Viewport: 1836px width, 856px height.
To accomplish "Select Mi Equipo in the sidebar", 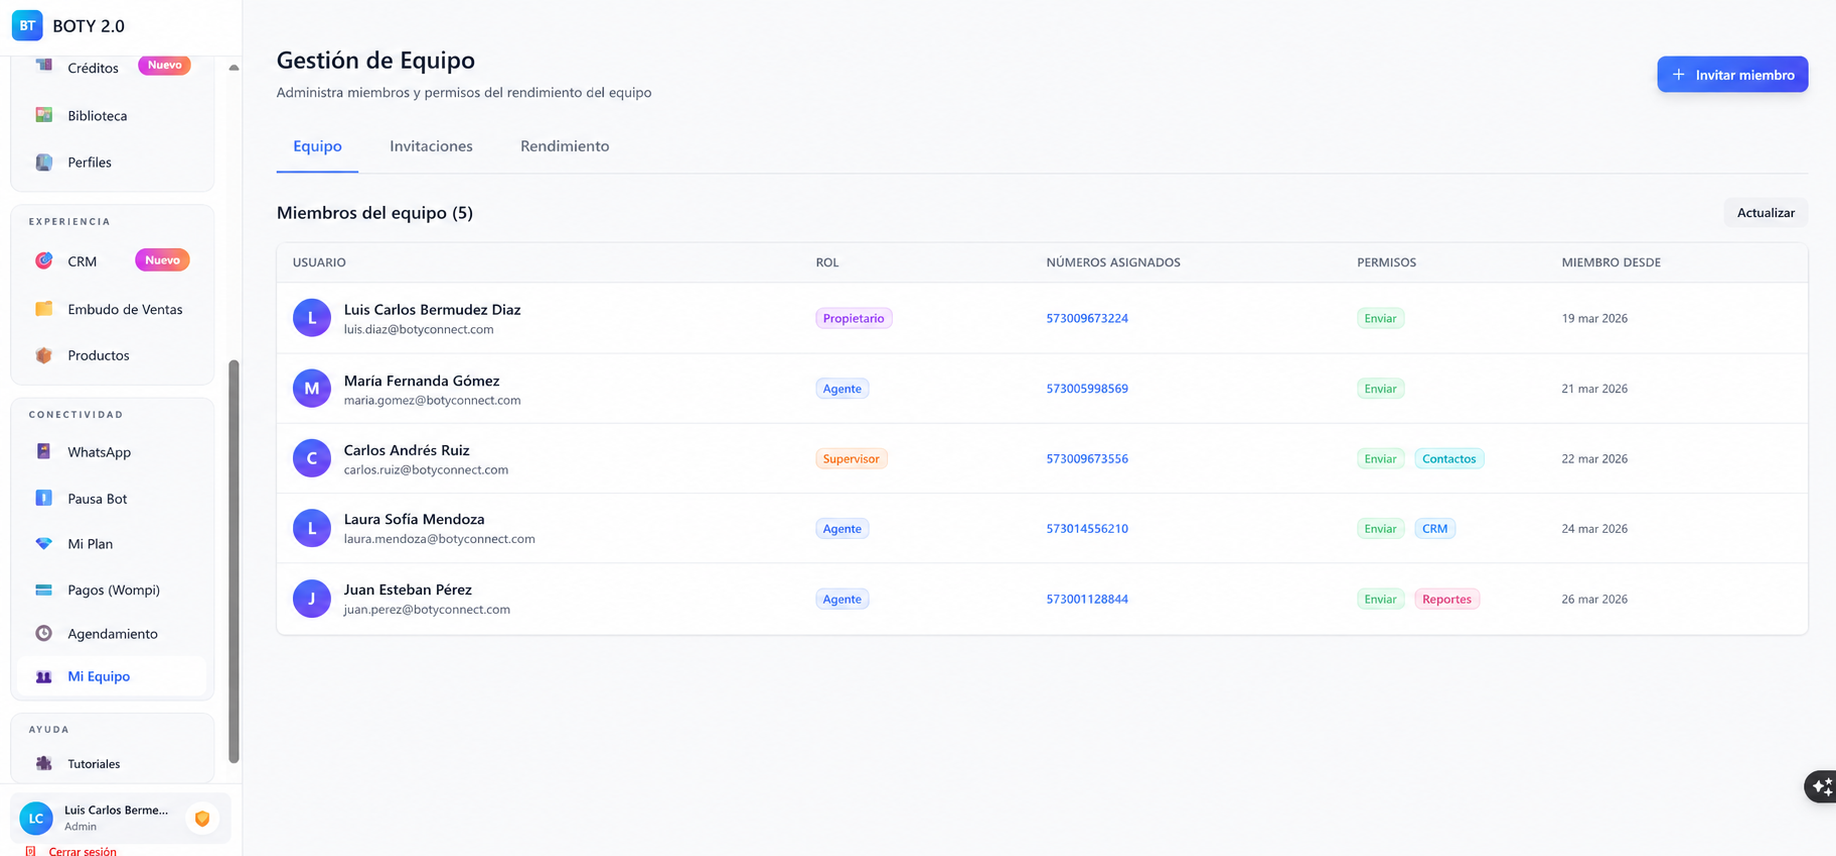I will click(112, 677).
